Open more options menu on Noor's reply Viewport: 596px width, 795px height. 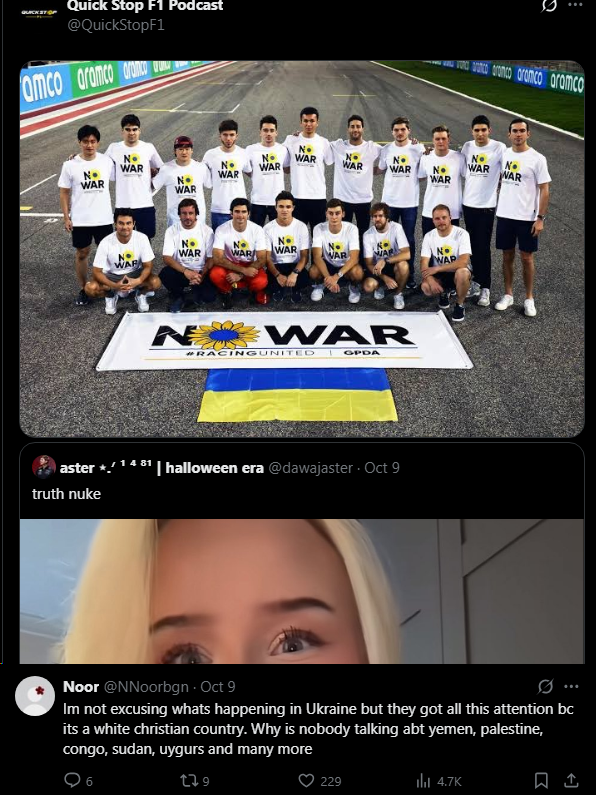click(571, 686)
